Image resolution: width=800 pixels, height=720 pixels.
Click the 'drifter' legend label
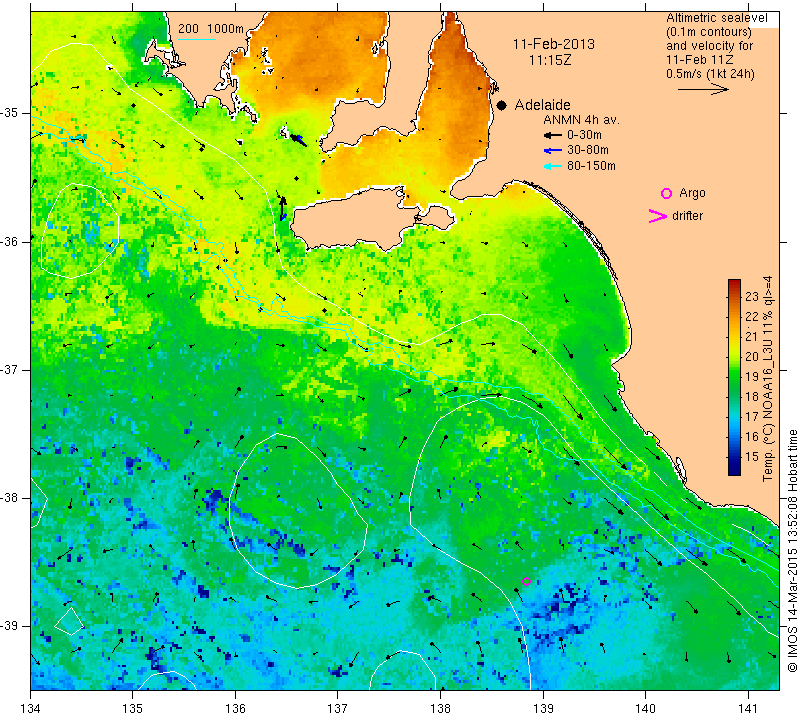click(x=687, y=216)
